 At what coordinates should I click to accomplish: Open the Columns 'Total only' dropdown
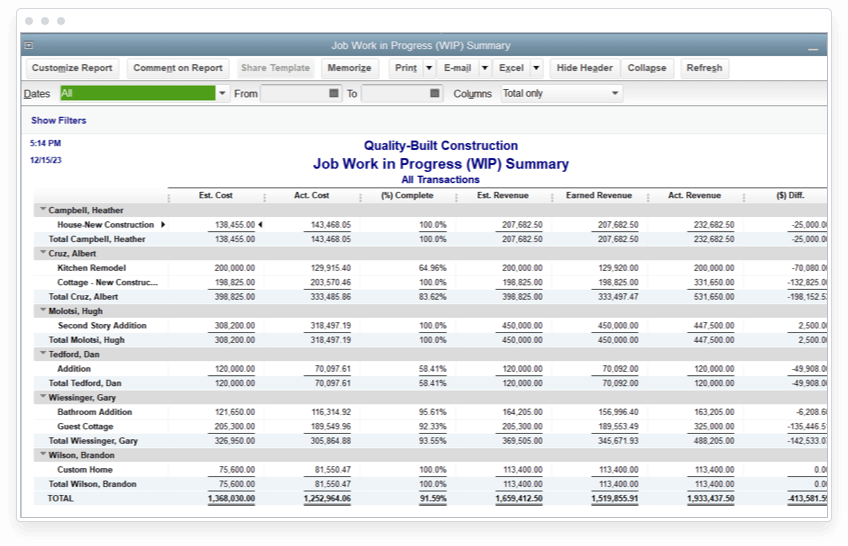tap(615, 93)
